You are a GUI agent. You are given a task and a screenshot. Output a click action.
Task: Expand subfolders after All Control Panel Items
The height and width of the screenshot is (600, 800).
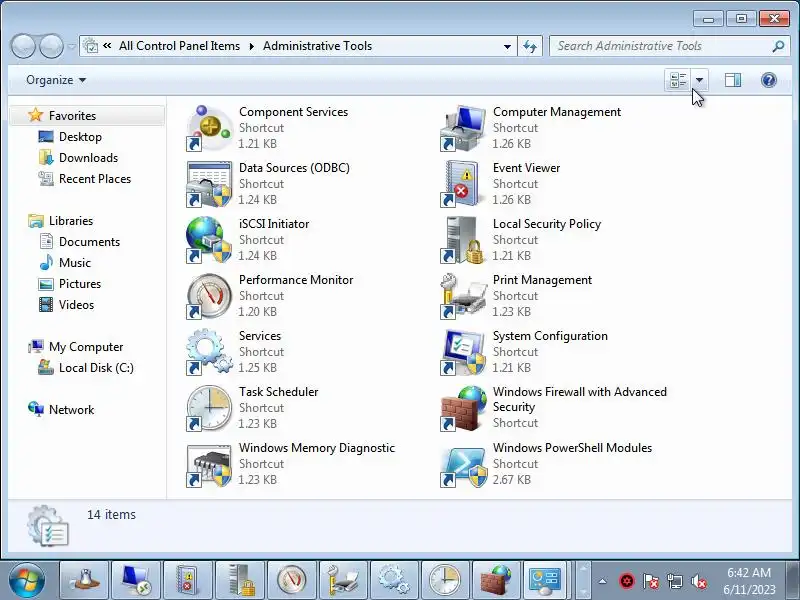point(252,46)
